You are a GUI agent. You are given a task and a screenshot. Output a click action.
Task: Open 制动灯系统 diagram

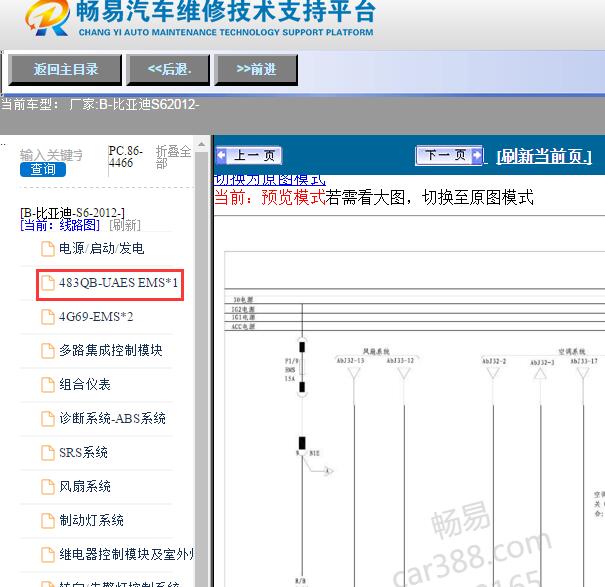coord(91,521)
